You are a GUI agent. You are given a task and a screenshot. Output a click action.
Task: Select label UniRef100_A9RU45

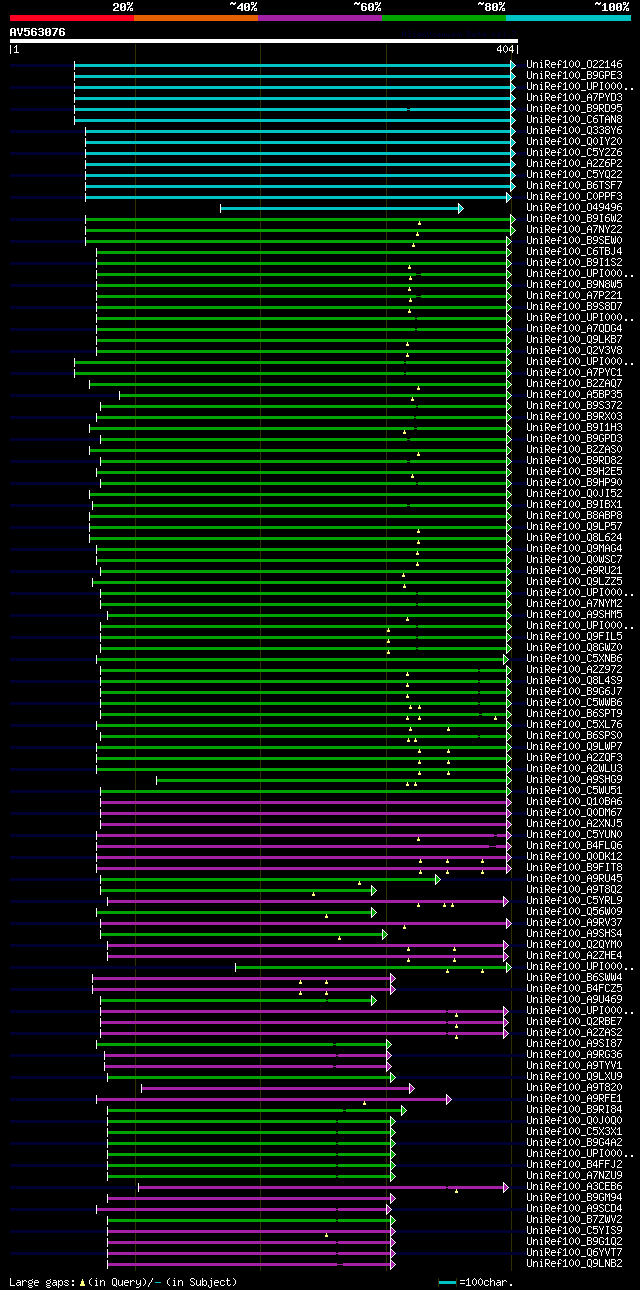click(x=574, y=878)
